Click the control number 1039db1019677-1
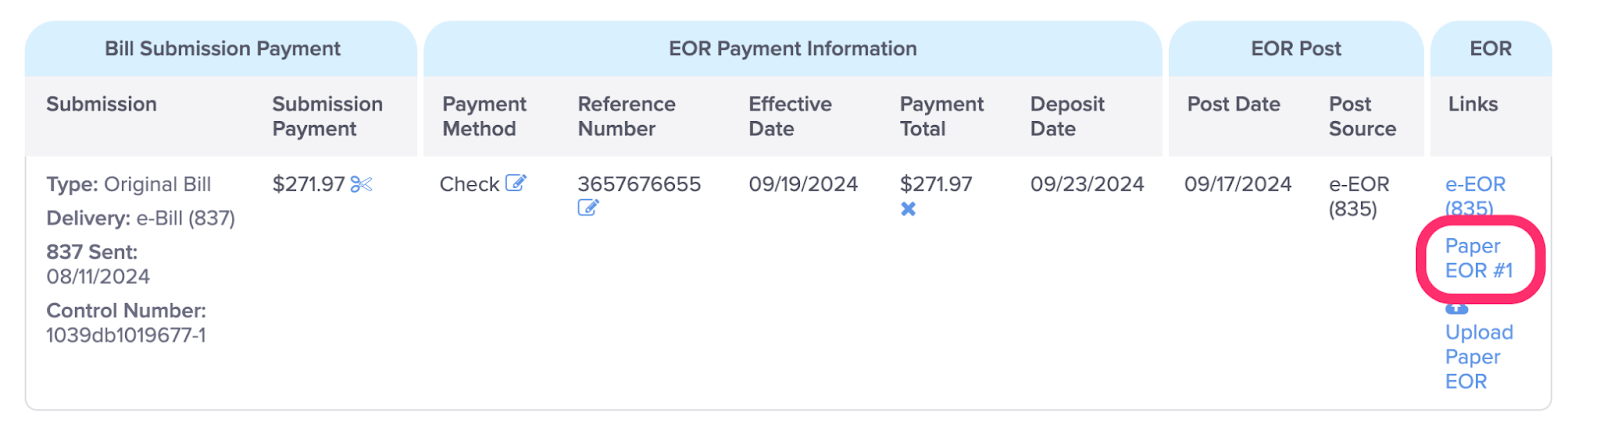Viewport: 1600px width, 430px height. pyautogui.click(x=126, y=335)
